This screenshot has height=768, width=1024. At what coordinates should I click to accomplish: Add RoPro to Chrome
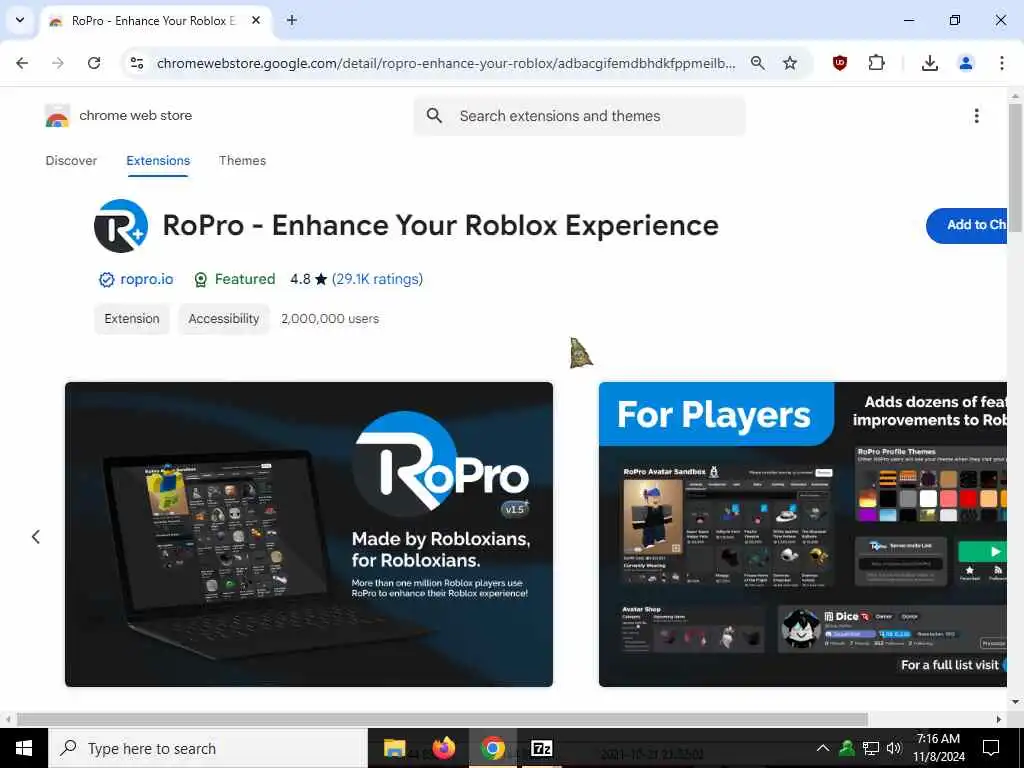click(x=967, y=225)
